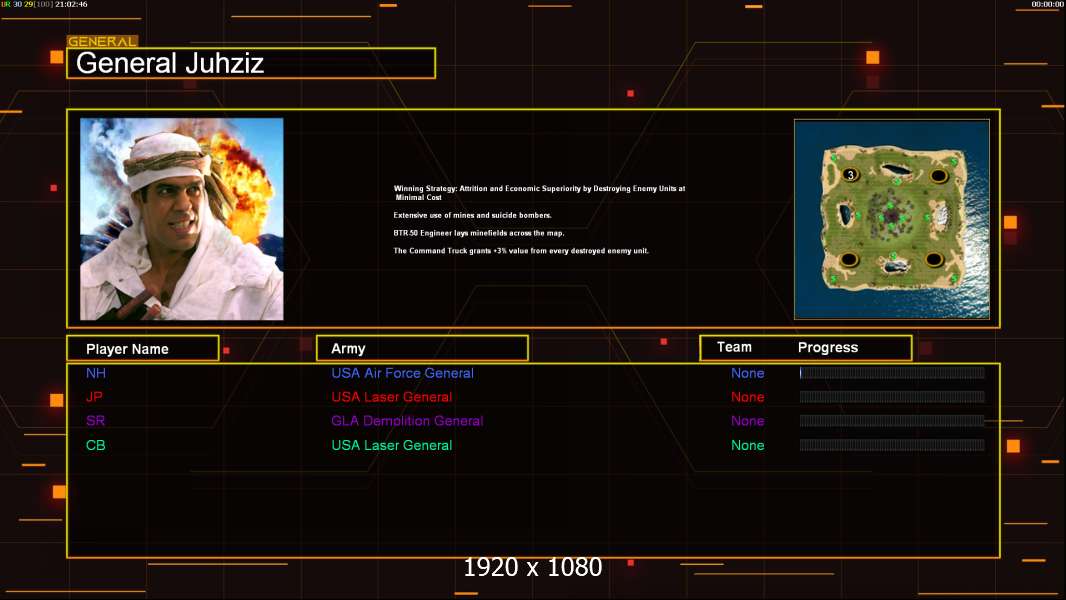Image resolution: width=1066 pixels, height=600 pixels.
Task: Select player name SR
Action: [x=95, y=421]
